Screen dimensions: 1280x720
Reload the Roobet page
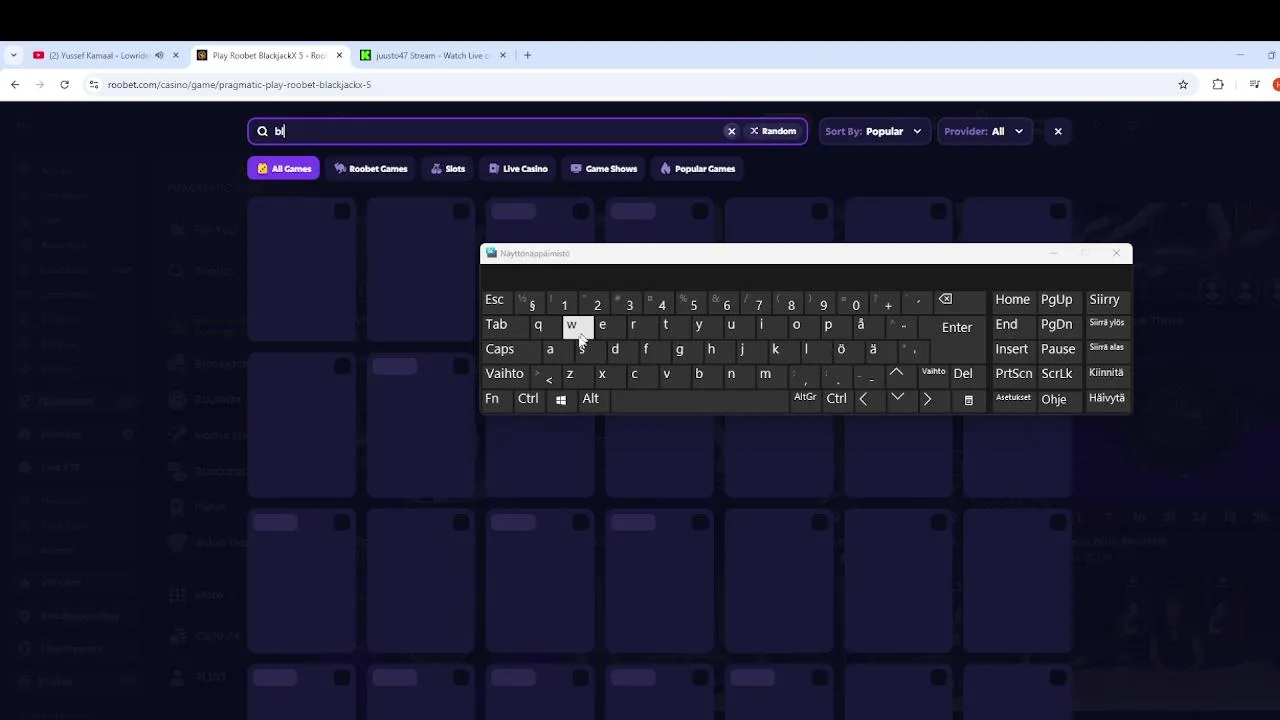click(65, 85)
